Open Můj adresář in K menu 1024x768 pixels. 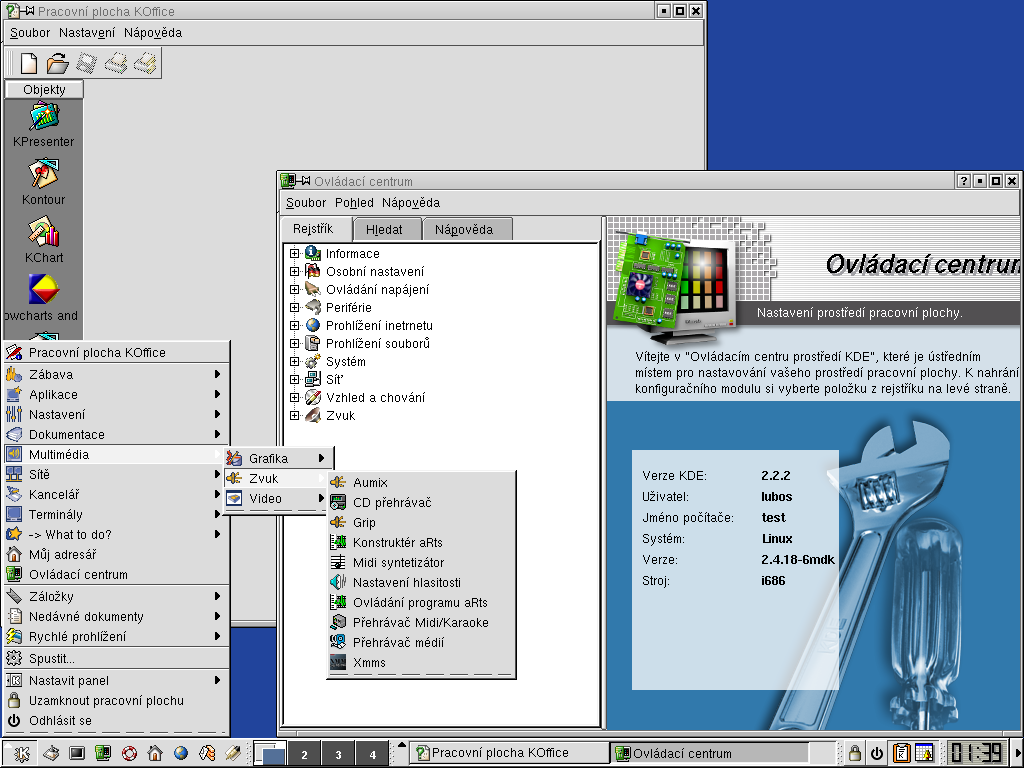[x=116, y=554]
